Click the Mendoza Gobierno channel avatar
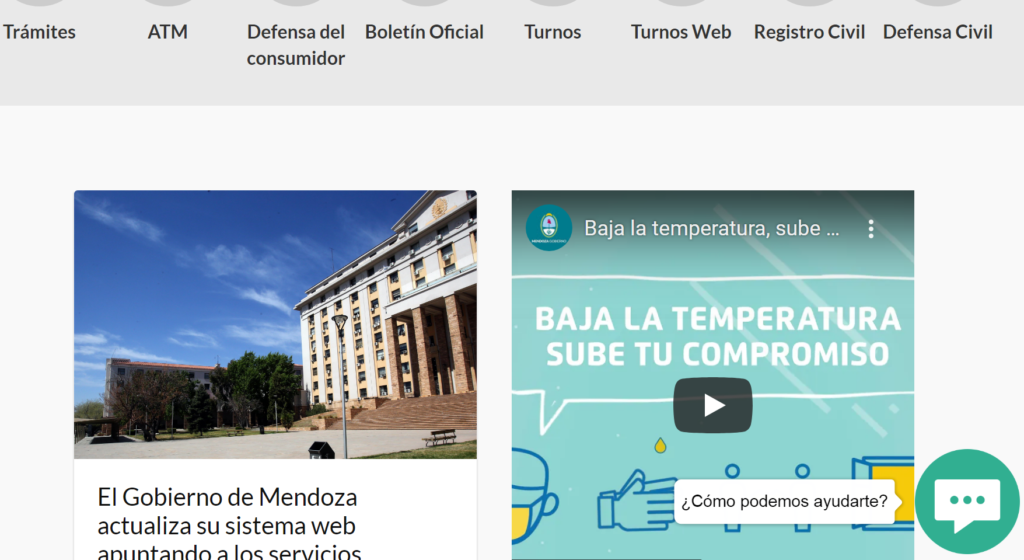 tap(549, 228)
